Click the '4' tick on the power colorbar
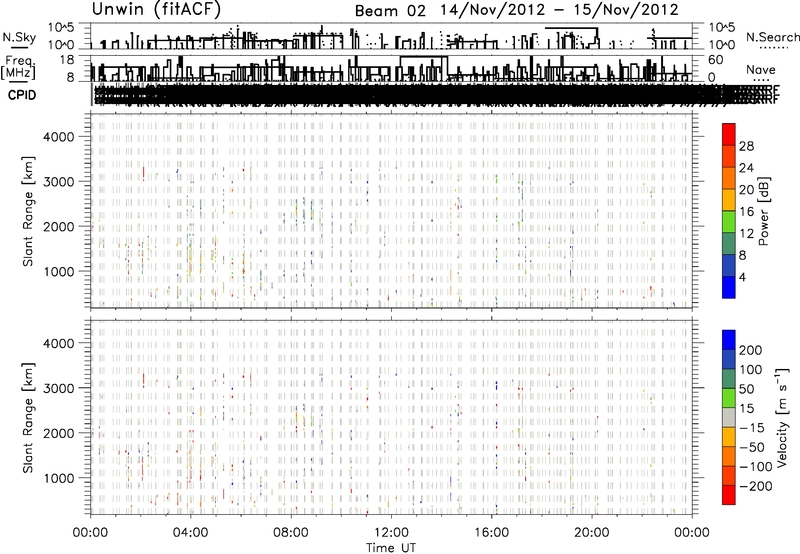Screen dimensions: 800x554 pyautogui.click(x=743, y=277)
